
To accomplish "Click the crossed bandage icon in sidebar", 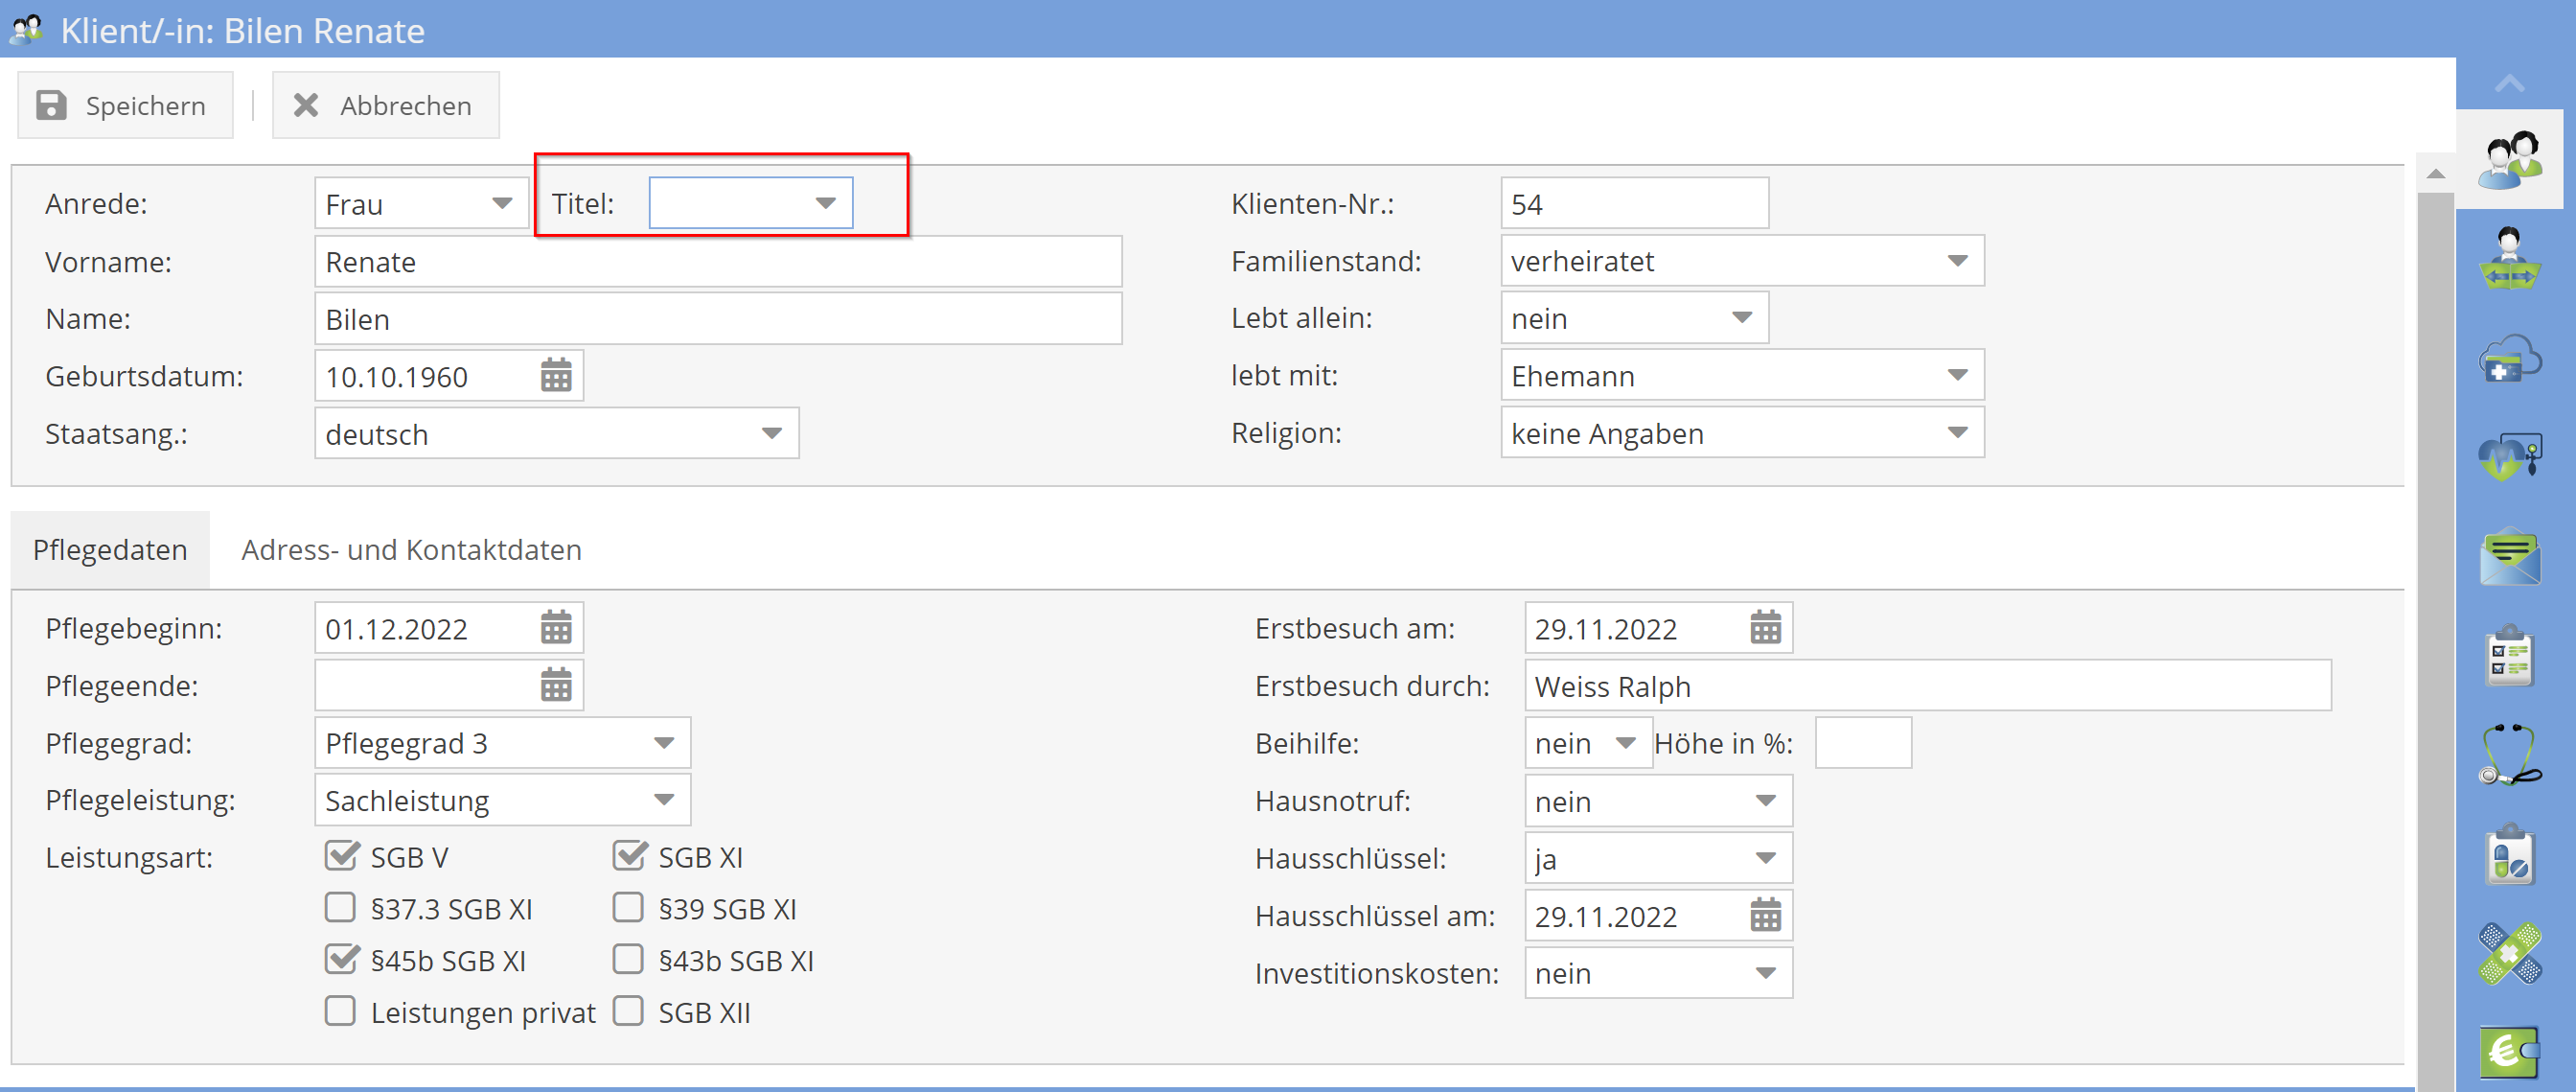I will point(2509,953).
